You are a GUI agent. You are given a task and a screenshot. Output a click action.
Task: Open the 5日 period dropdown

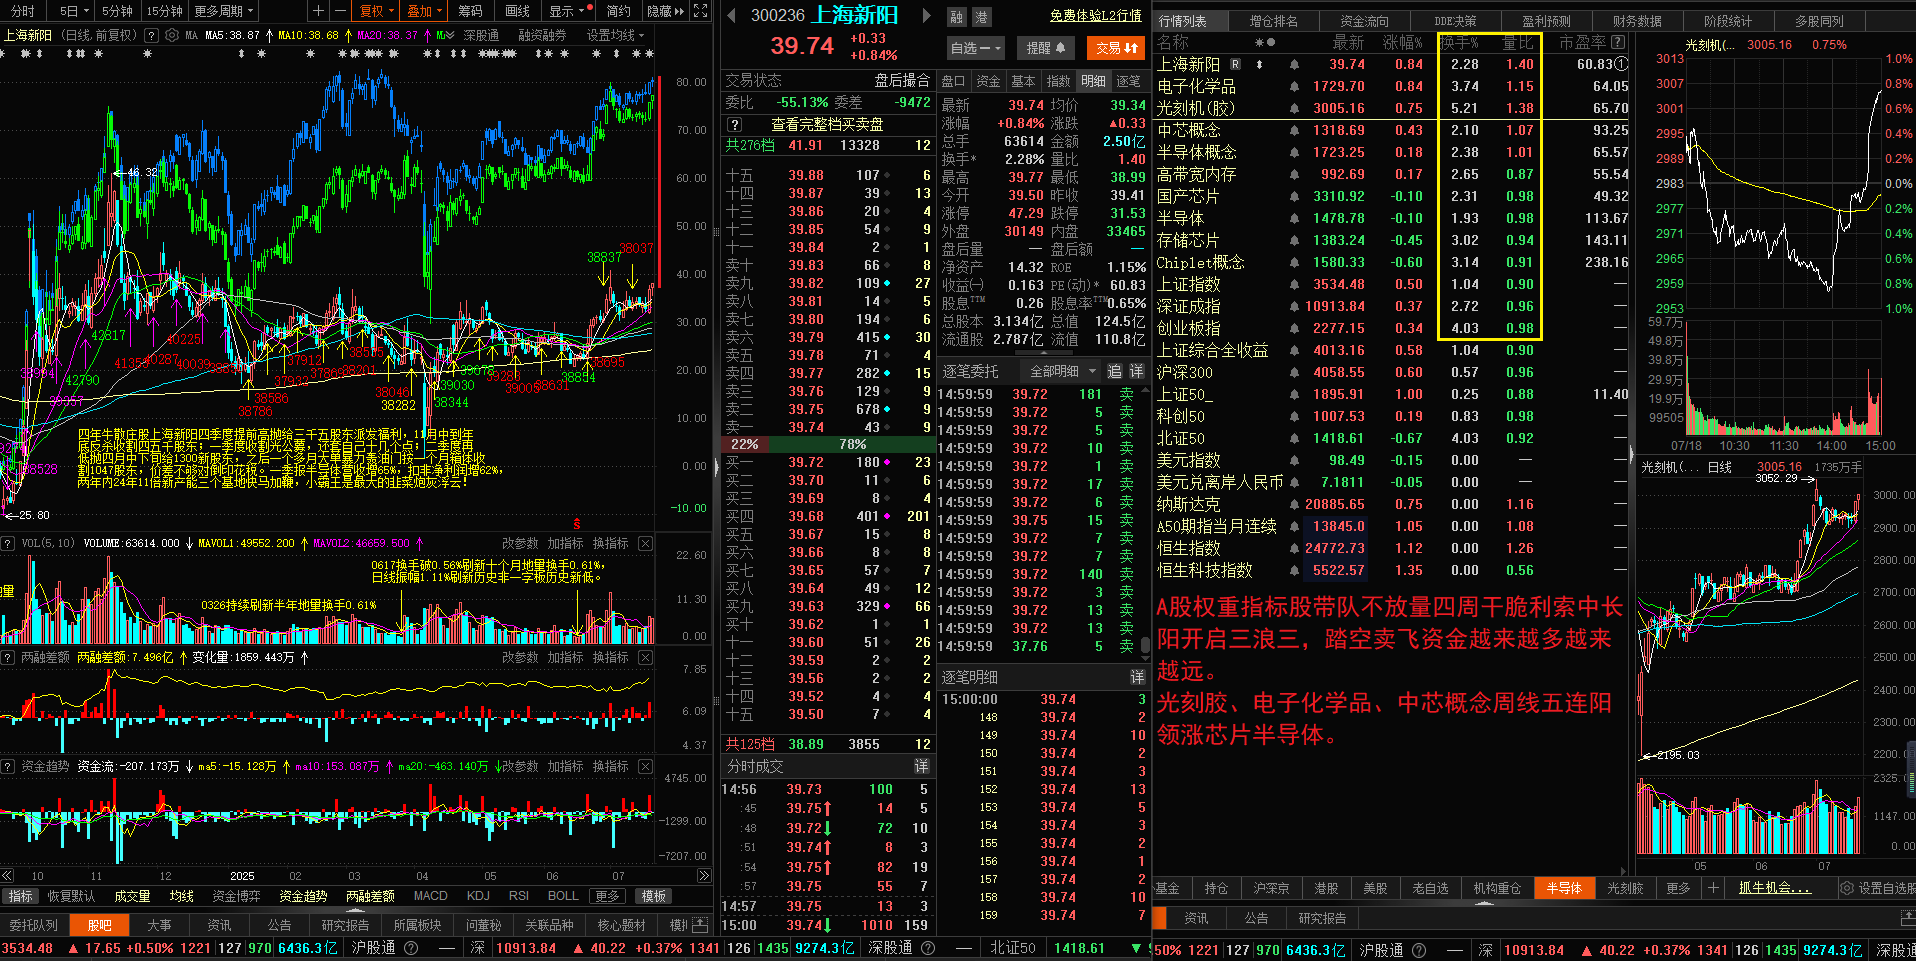point(74,11)
